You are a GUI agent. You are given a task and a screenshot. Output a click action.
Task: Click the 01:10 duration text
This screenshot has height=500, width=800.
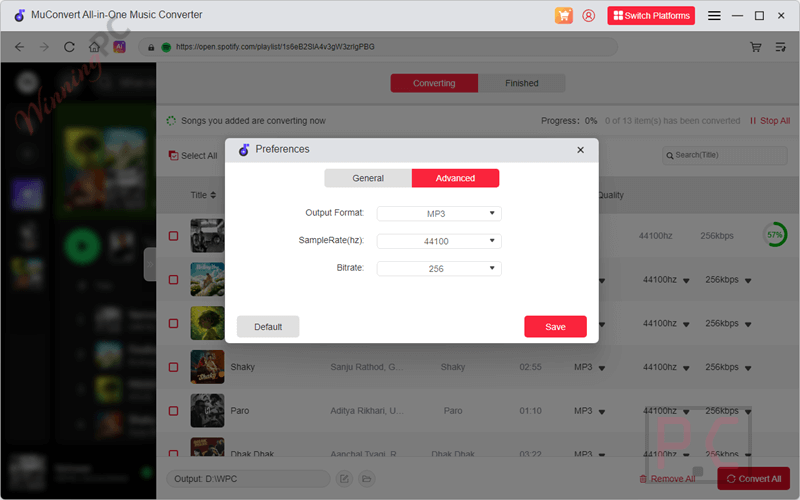[530, 411]
